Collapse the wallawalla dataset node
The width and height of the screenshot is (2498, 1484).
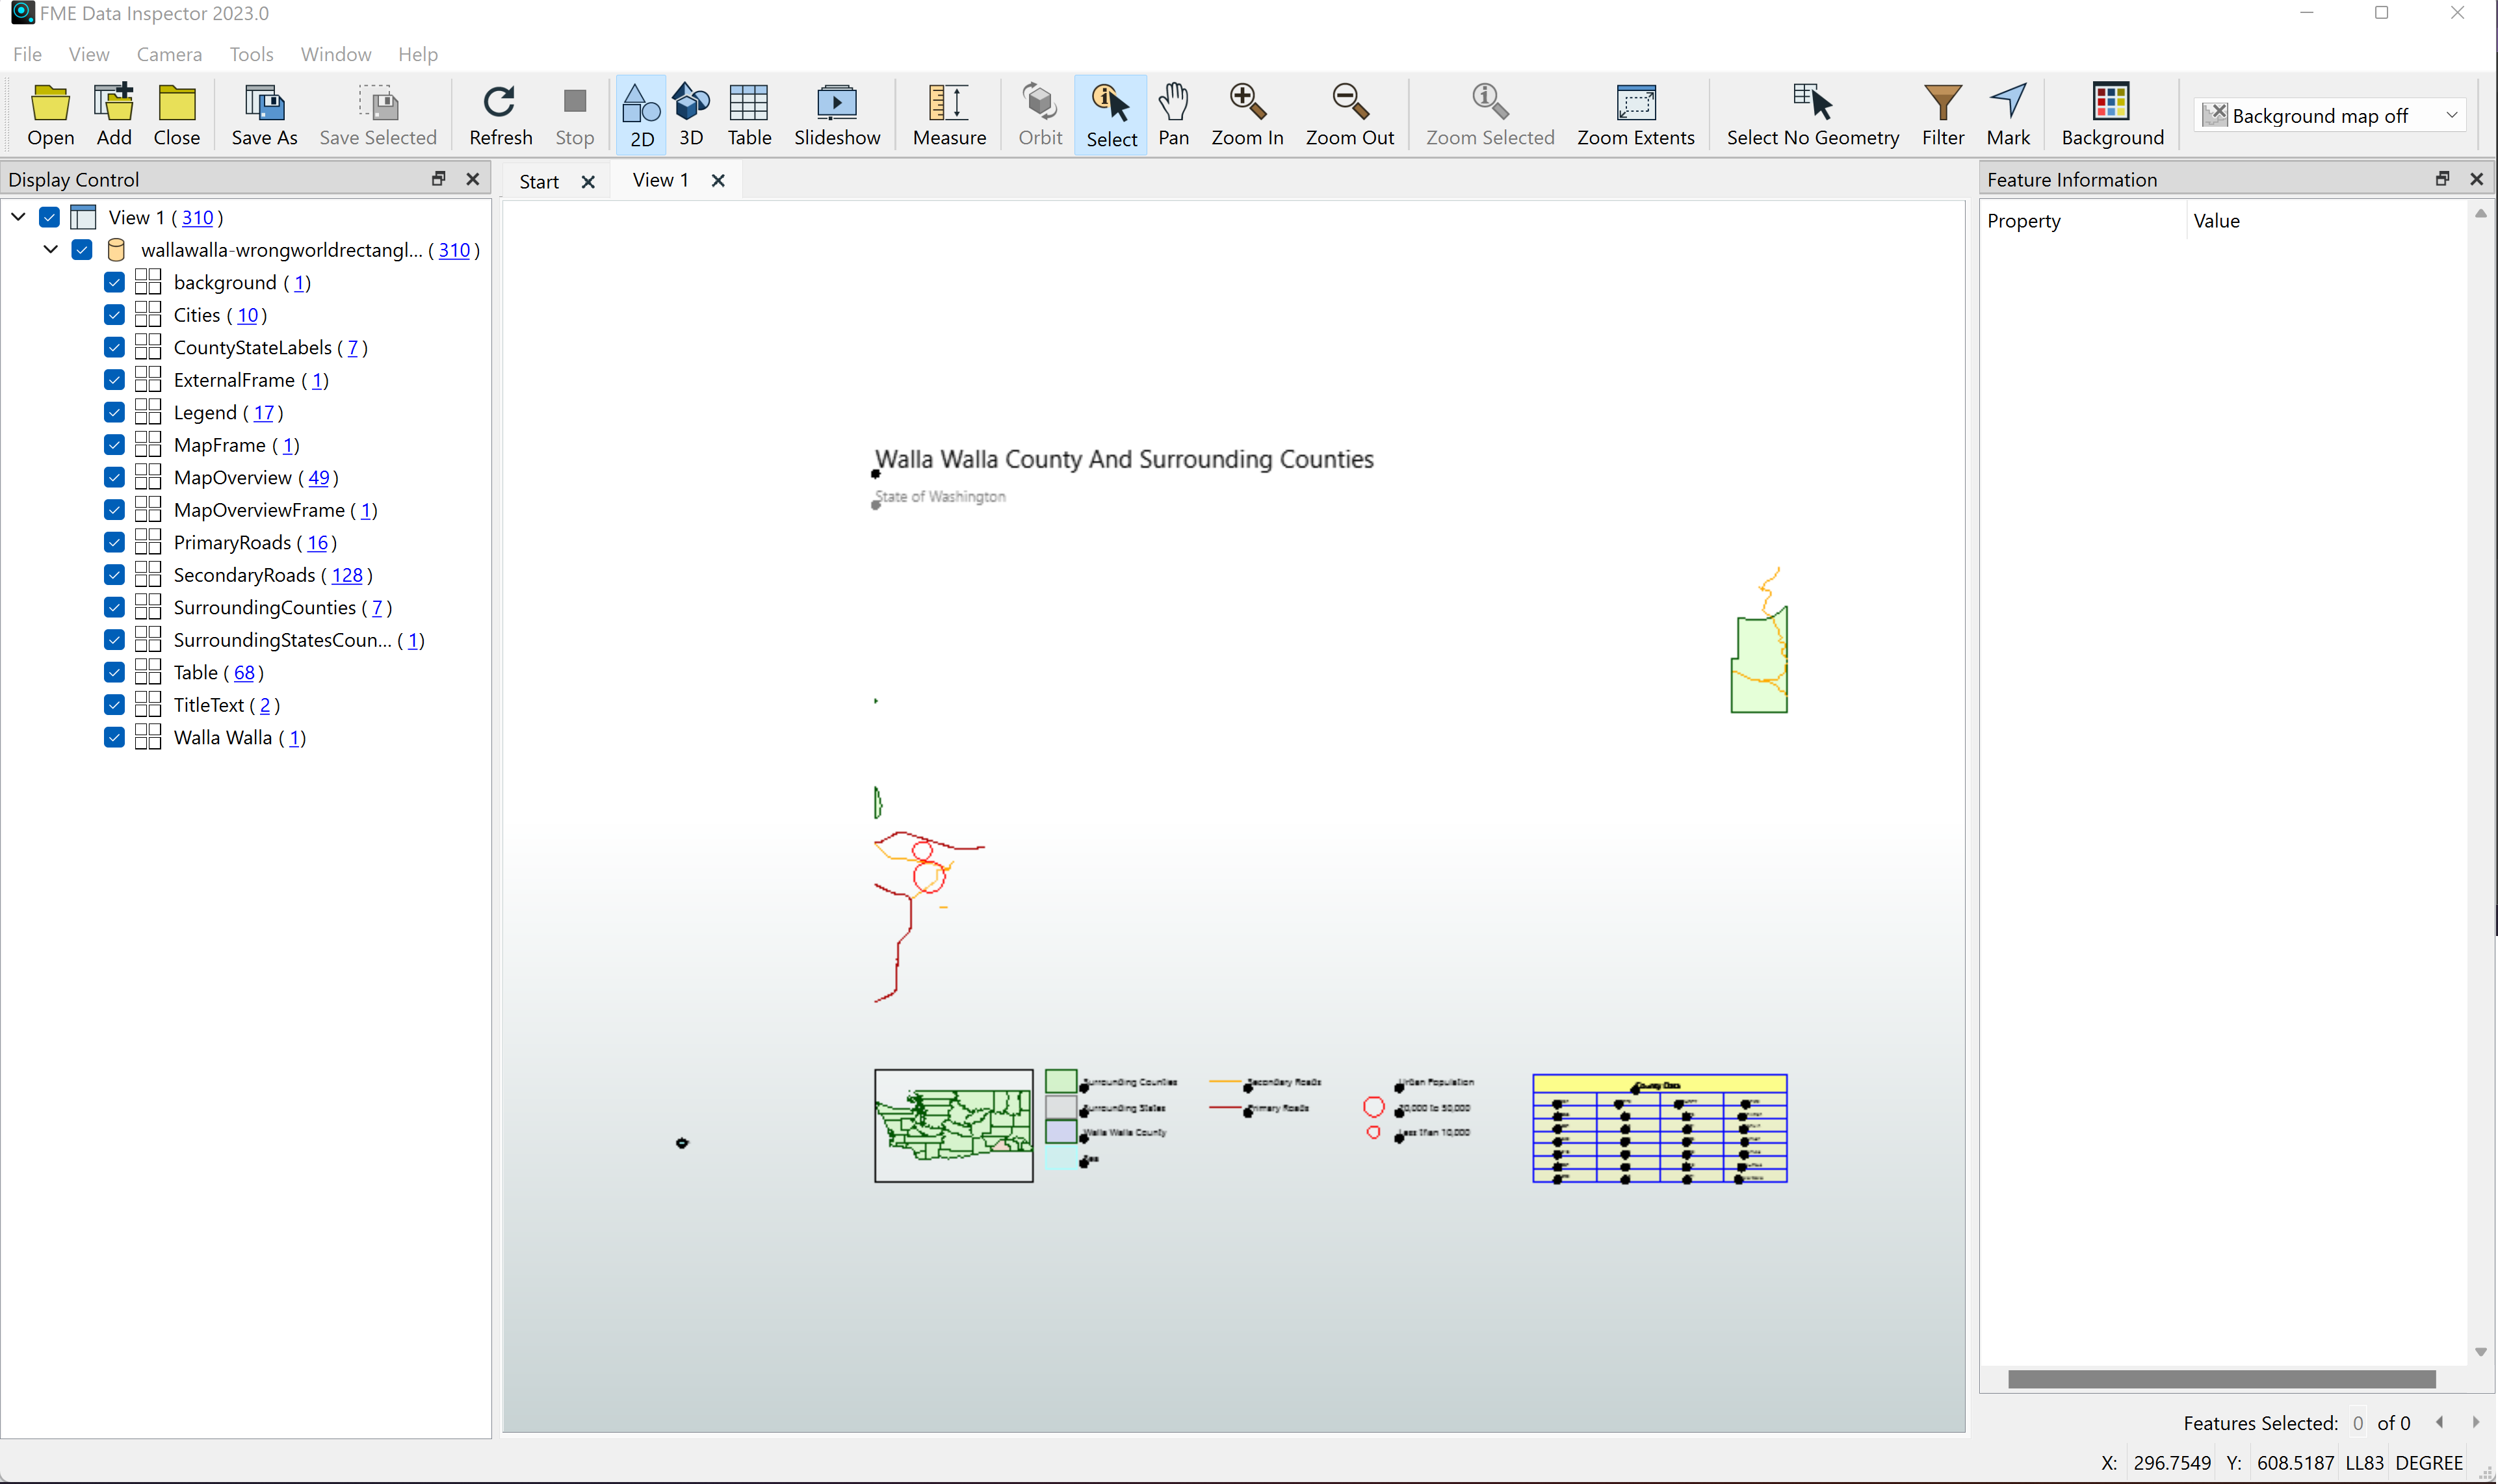click(50, 249)
